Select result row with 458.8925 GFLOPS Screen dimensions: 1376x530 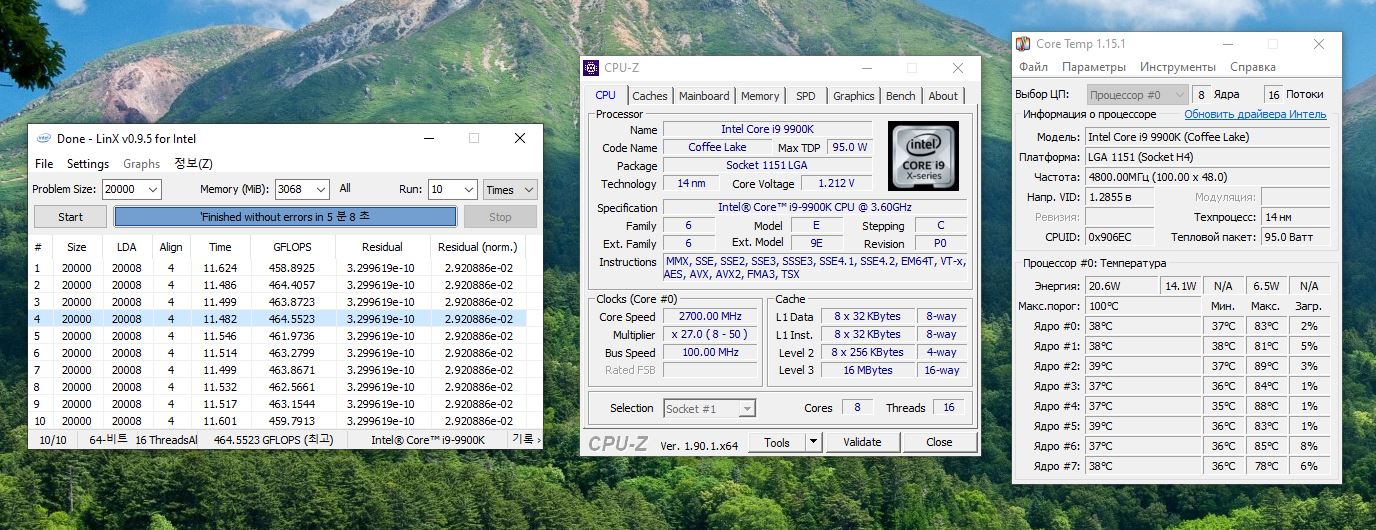(278, 268)
